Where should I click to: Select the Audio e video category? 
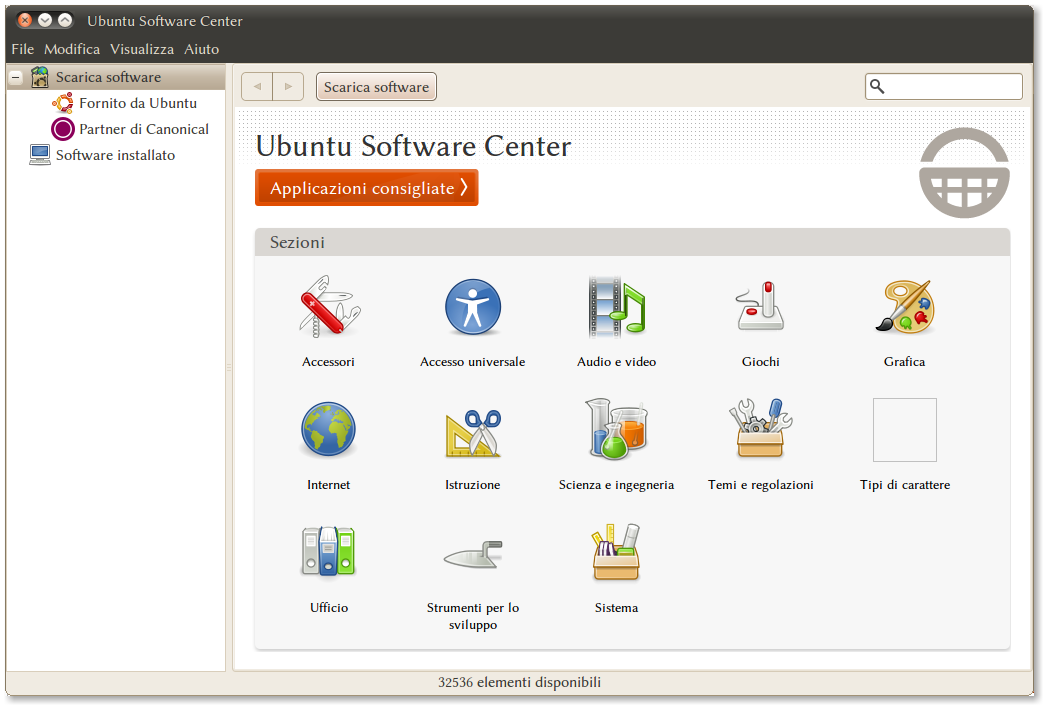[x=616, y=306]
